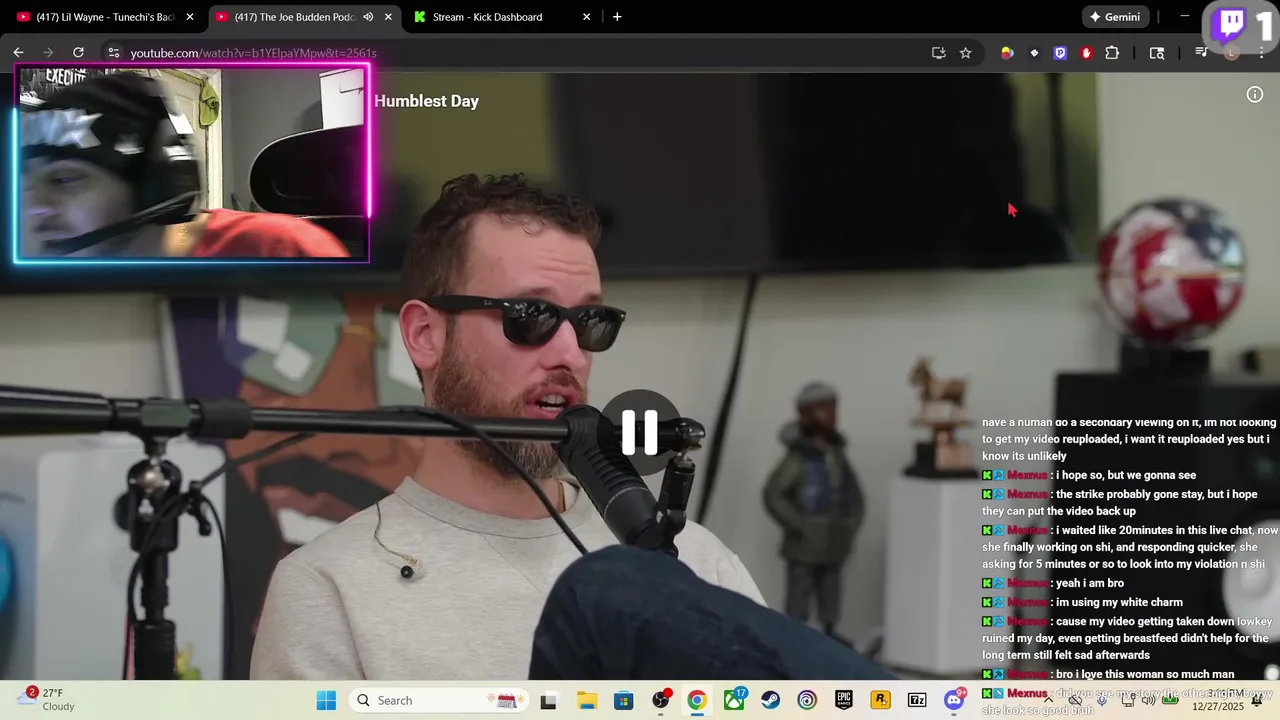Open the purple P extension icon
This screenshot has width=1280, height=720.
click(1060, 53)
